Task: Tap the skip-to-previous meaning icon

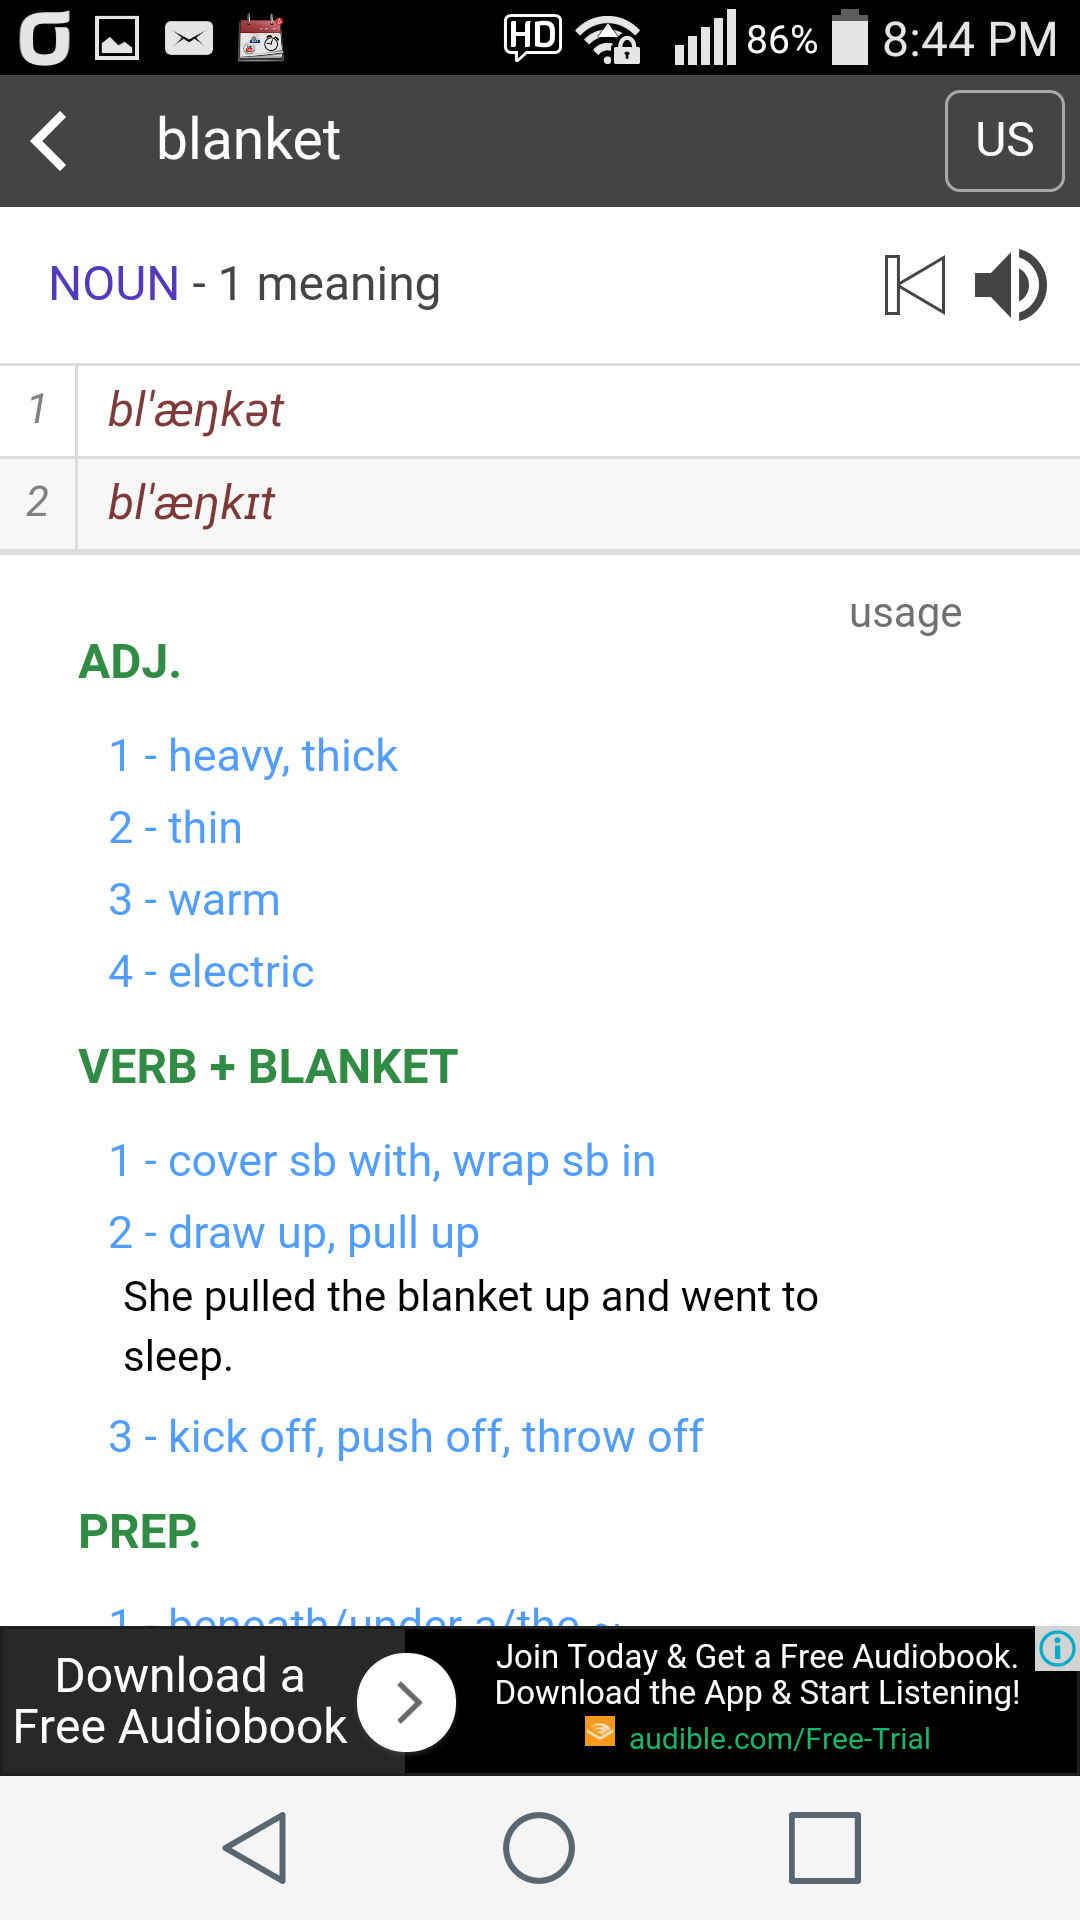Action: pyautogui.click(x=915, y=285)
